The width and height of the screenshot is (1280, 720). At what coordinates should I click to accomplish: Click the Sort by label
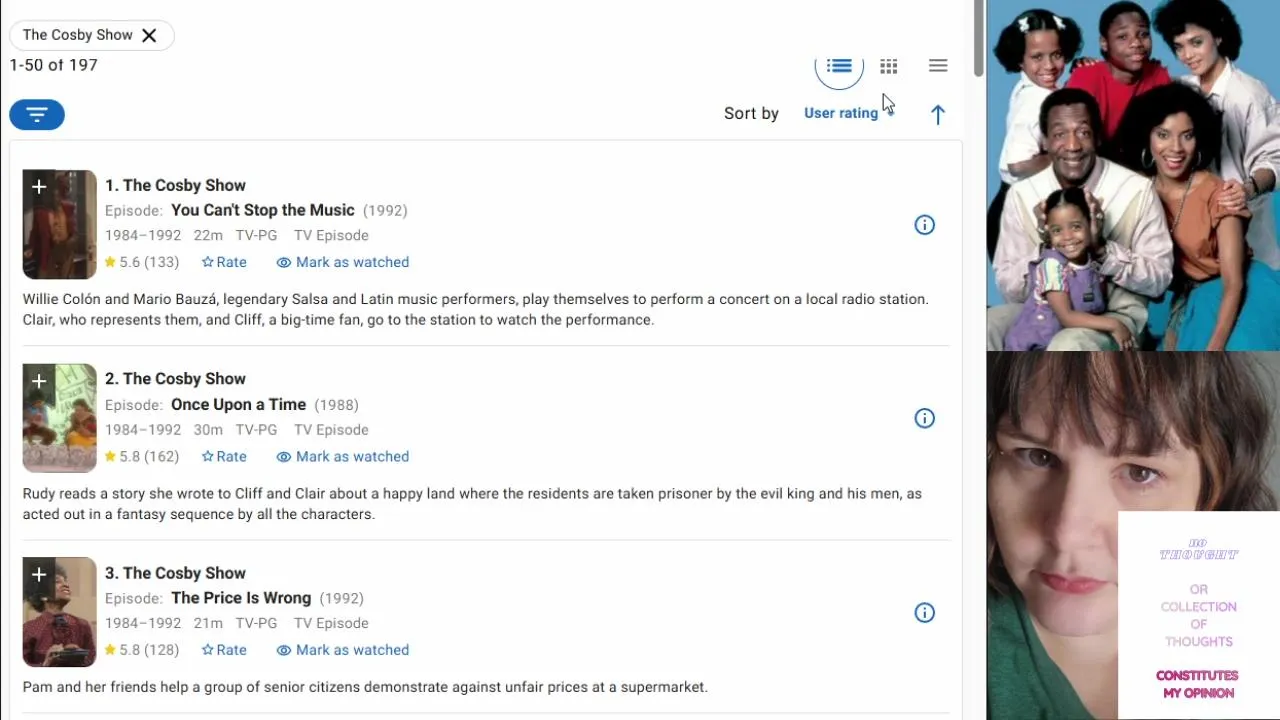[x=751, y=113]
